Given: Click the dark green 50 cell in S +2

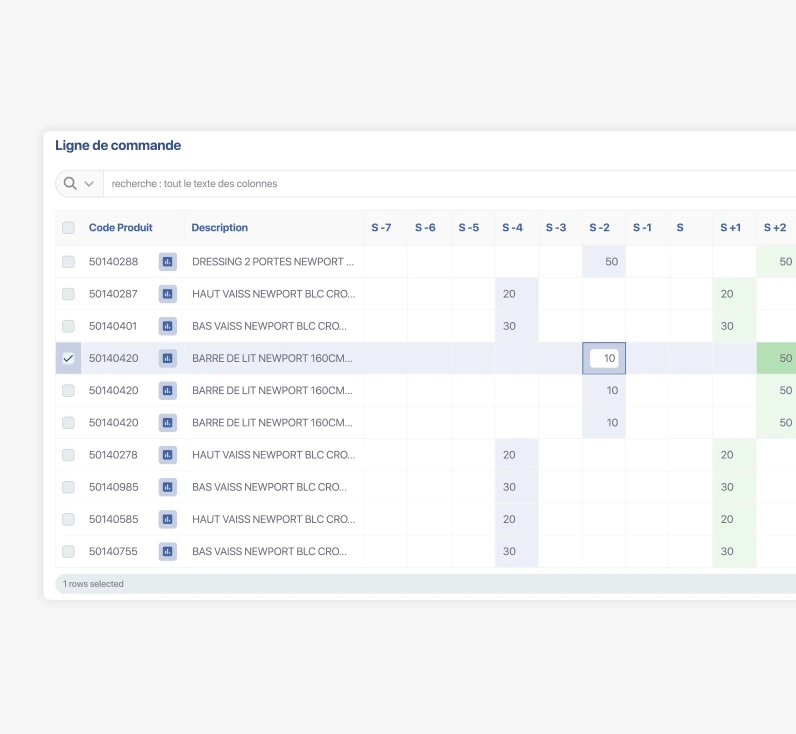Looking at the screenshot, I should click(x=776, y=358).
